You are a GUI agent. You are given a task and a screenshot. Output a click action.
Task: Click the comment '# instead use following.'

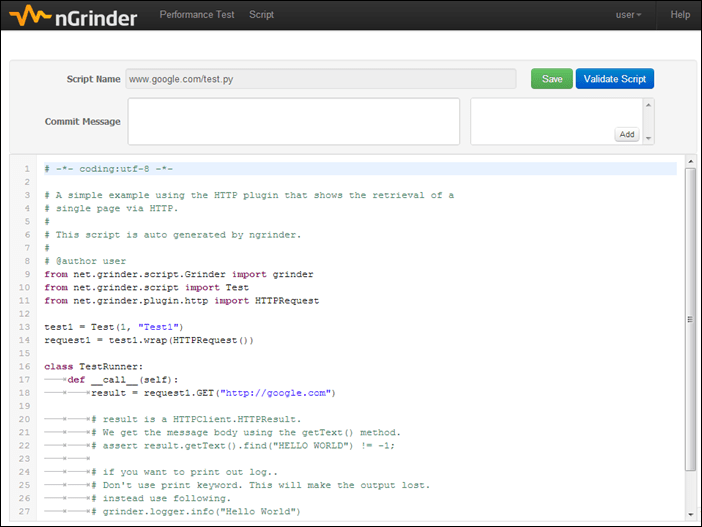click(x=161, y=498)
